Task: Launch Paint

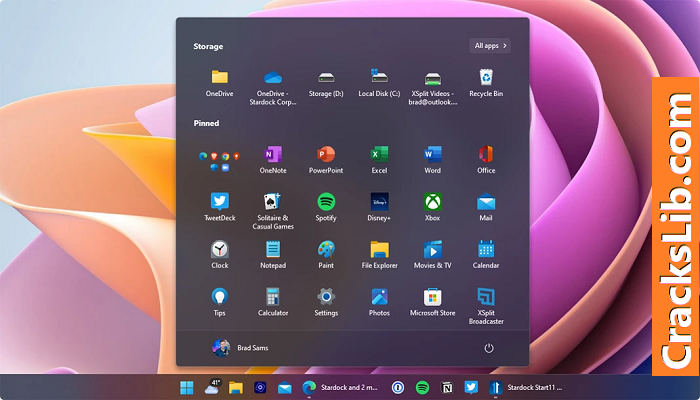Action: pyautogui.click(x=326, y=254)
